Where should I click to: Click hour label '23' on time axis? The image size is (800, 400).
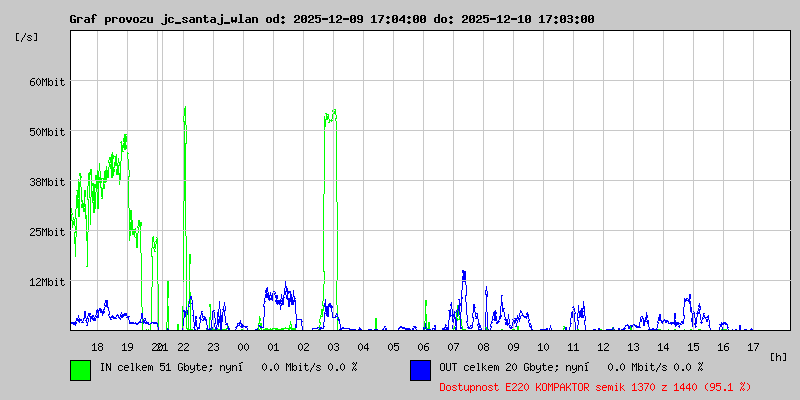(x=213, y=347)
